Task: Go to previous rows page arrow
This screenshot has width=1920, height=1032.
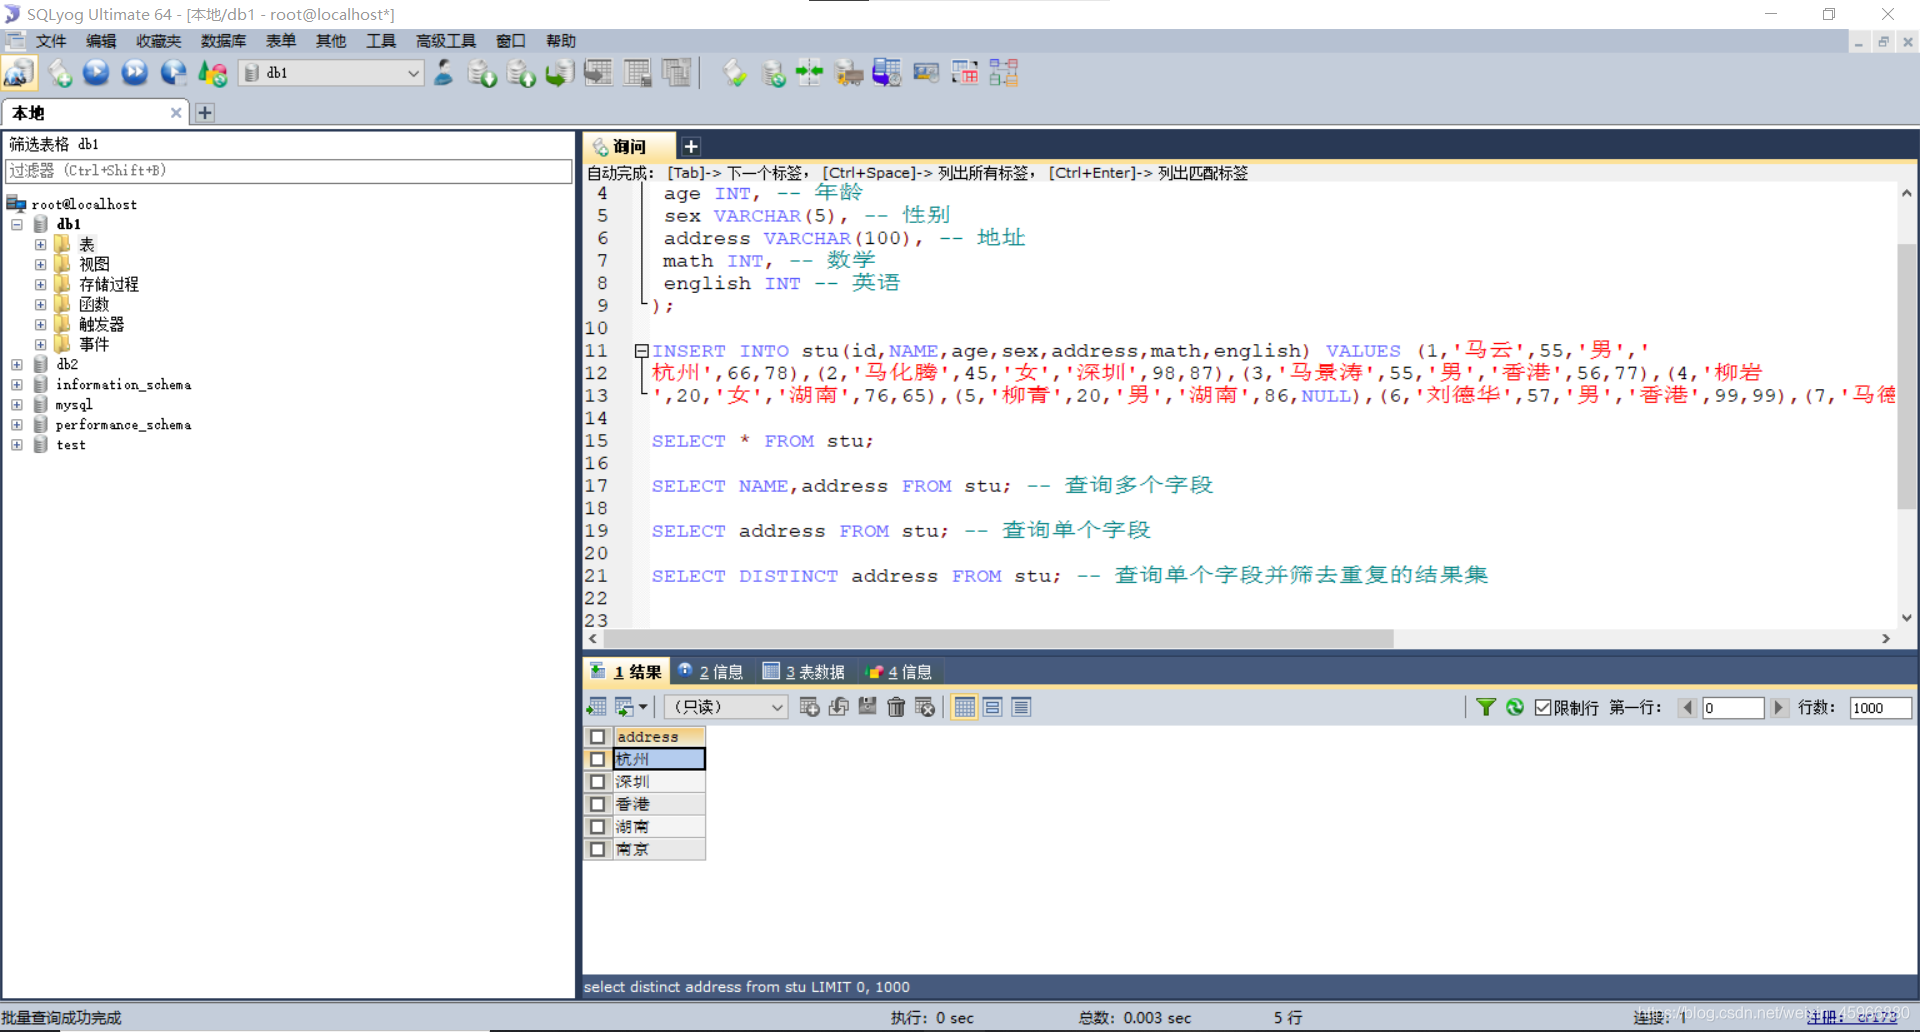Action: pos(1687,707)
